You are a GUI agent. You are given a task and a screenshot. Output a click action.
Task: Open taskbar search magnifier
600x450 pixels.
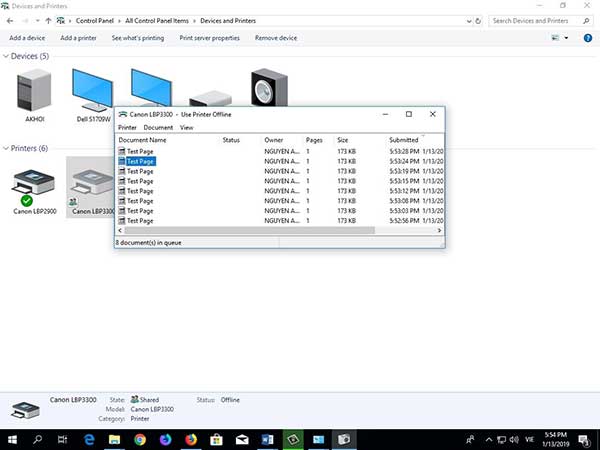(x=38, y=440)
